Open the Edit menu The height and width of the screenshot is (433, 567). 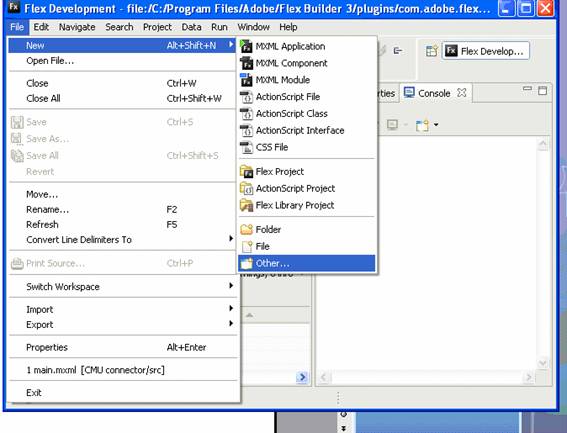pos(41,27)
